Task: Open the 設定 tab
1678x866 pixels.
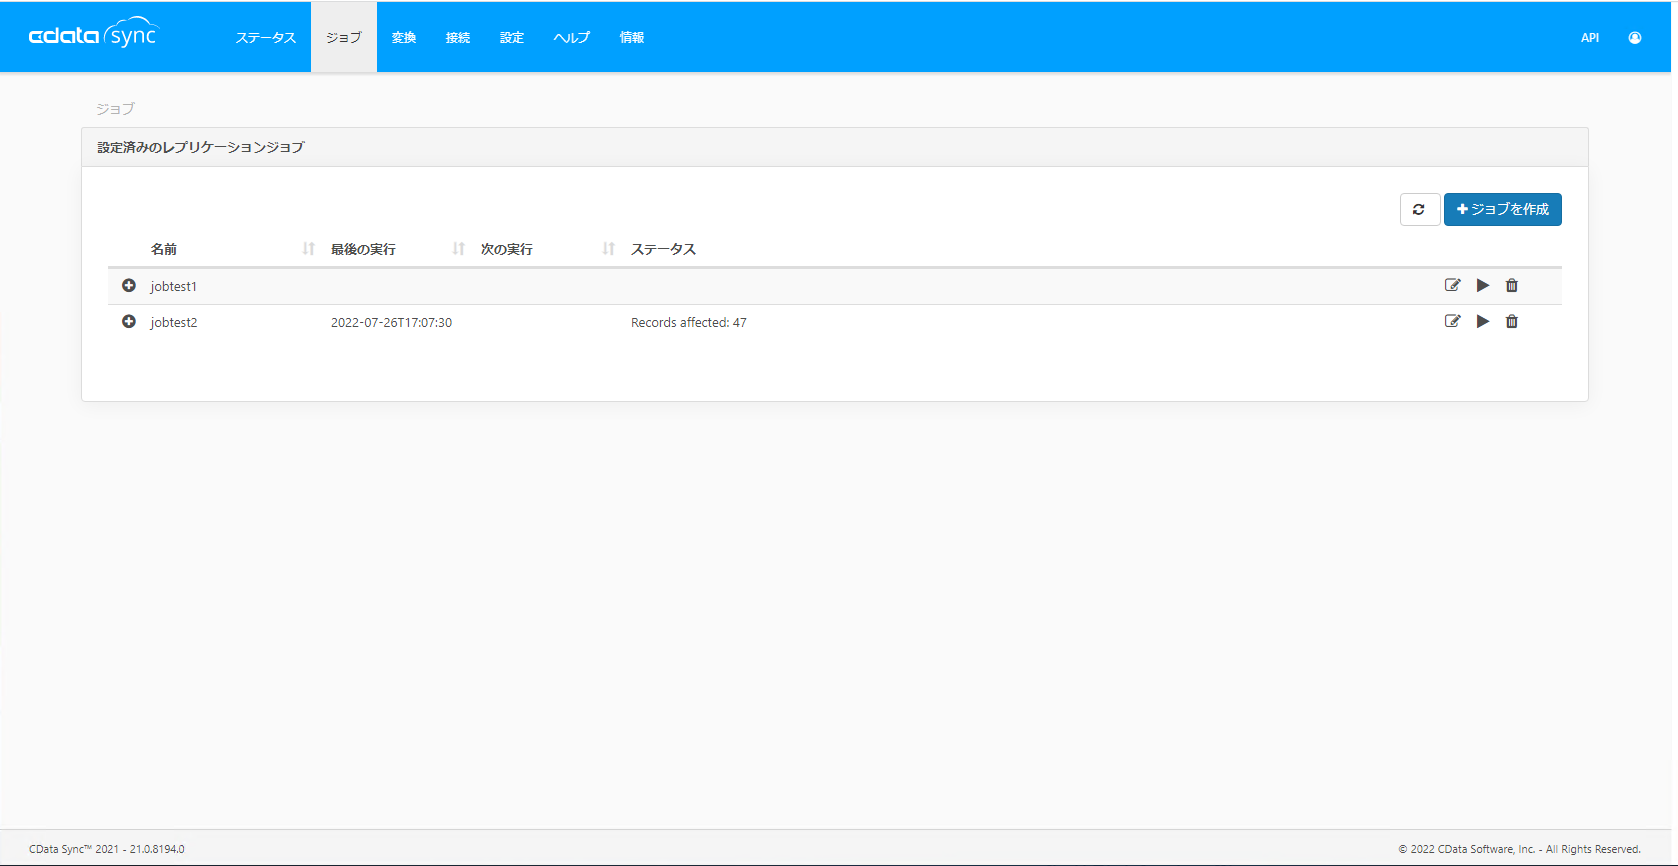Action: coord(512,38)
